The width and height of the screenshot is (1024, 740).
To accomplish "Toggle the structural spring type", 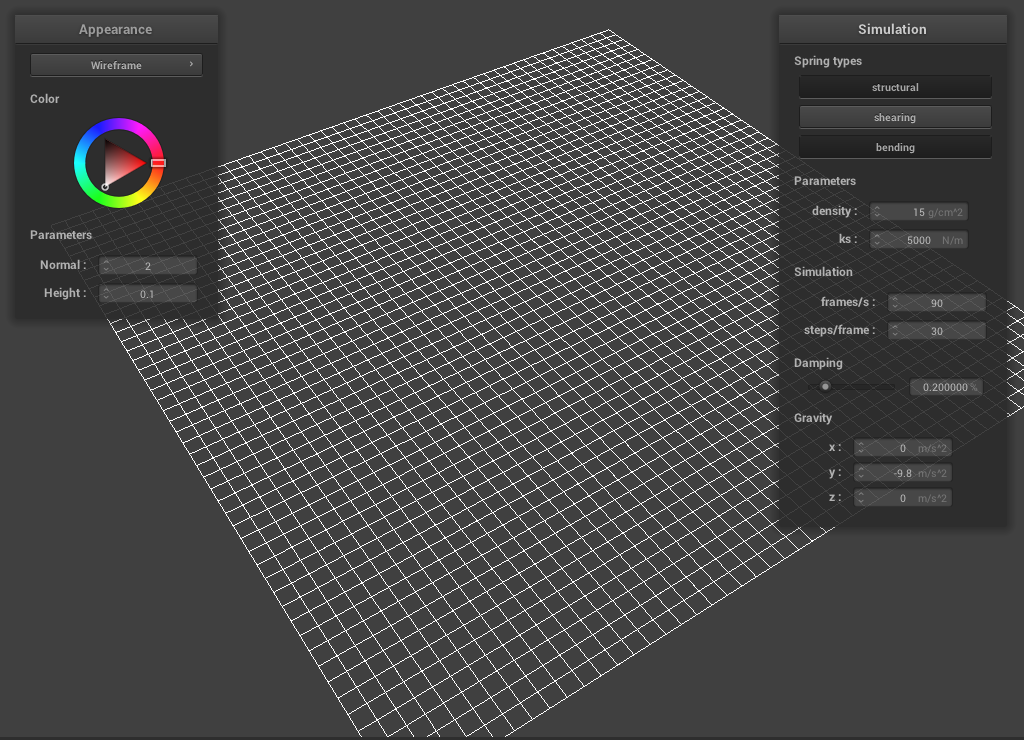I will click(x=895, y=87).
